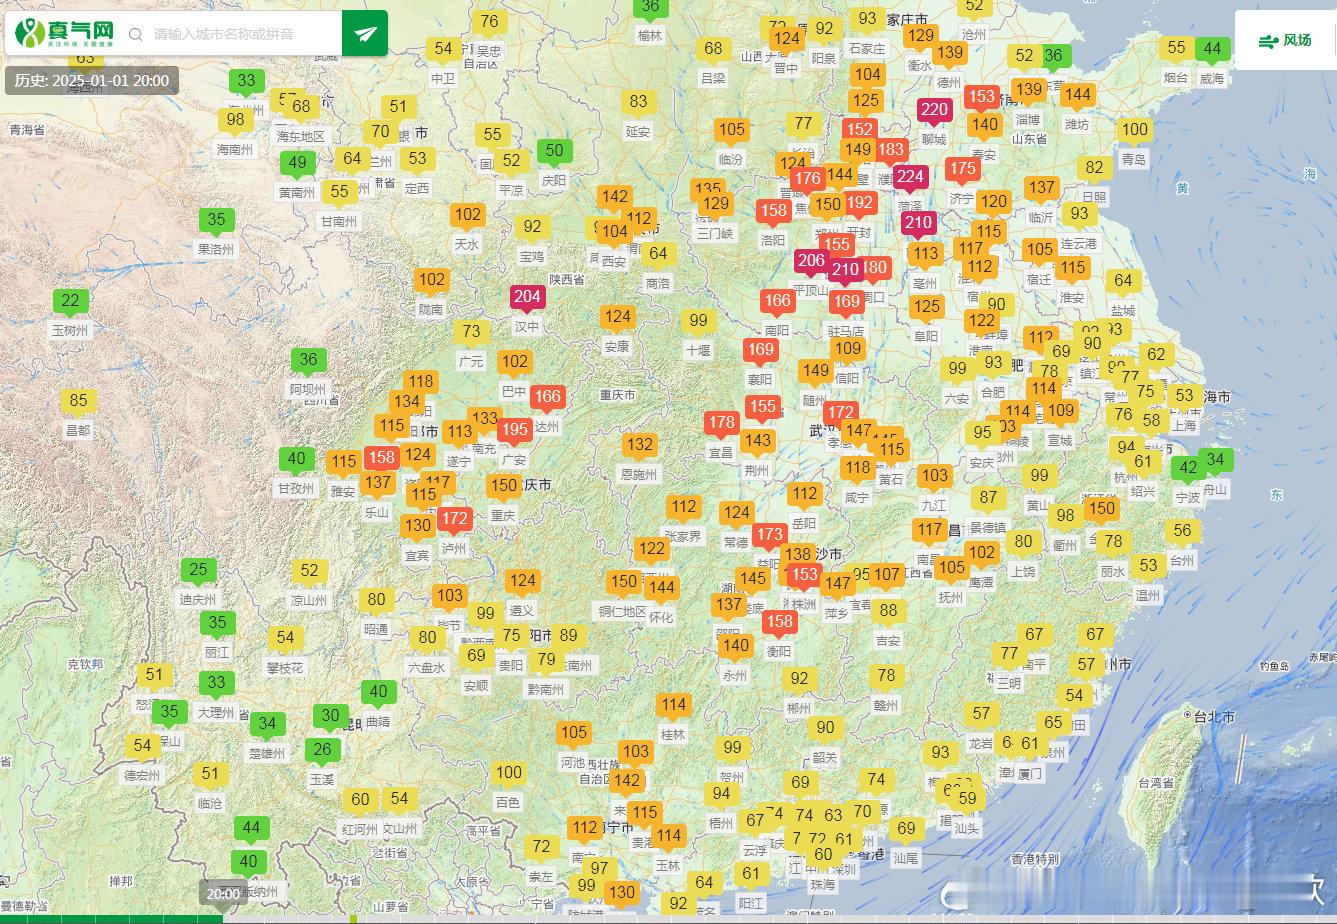Select the 150 AQI marker for 铜仁地区

point(624,582)
